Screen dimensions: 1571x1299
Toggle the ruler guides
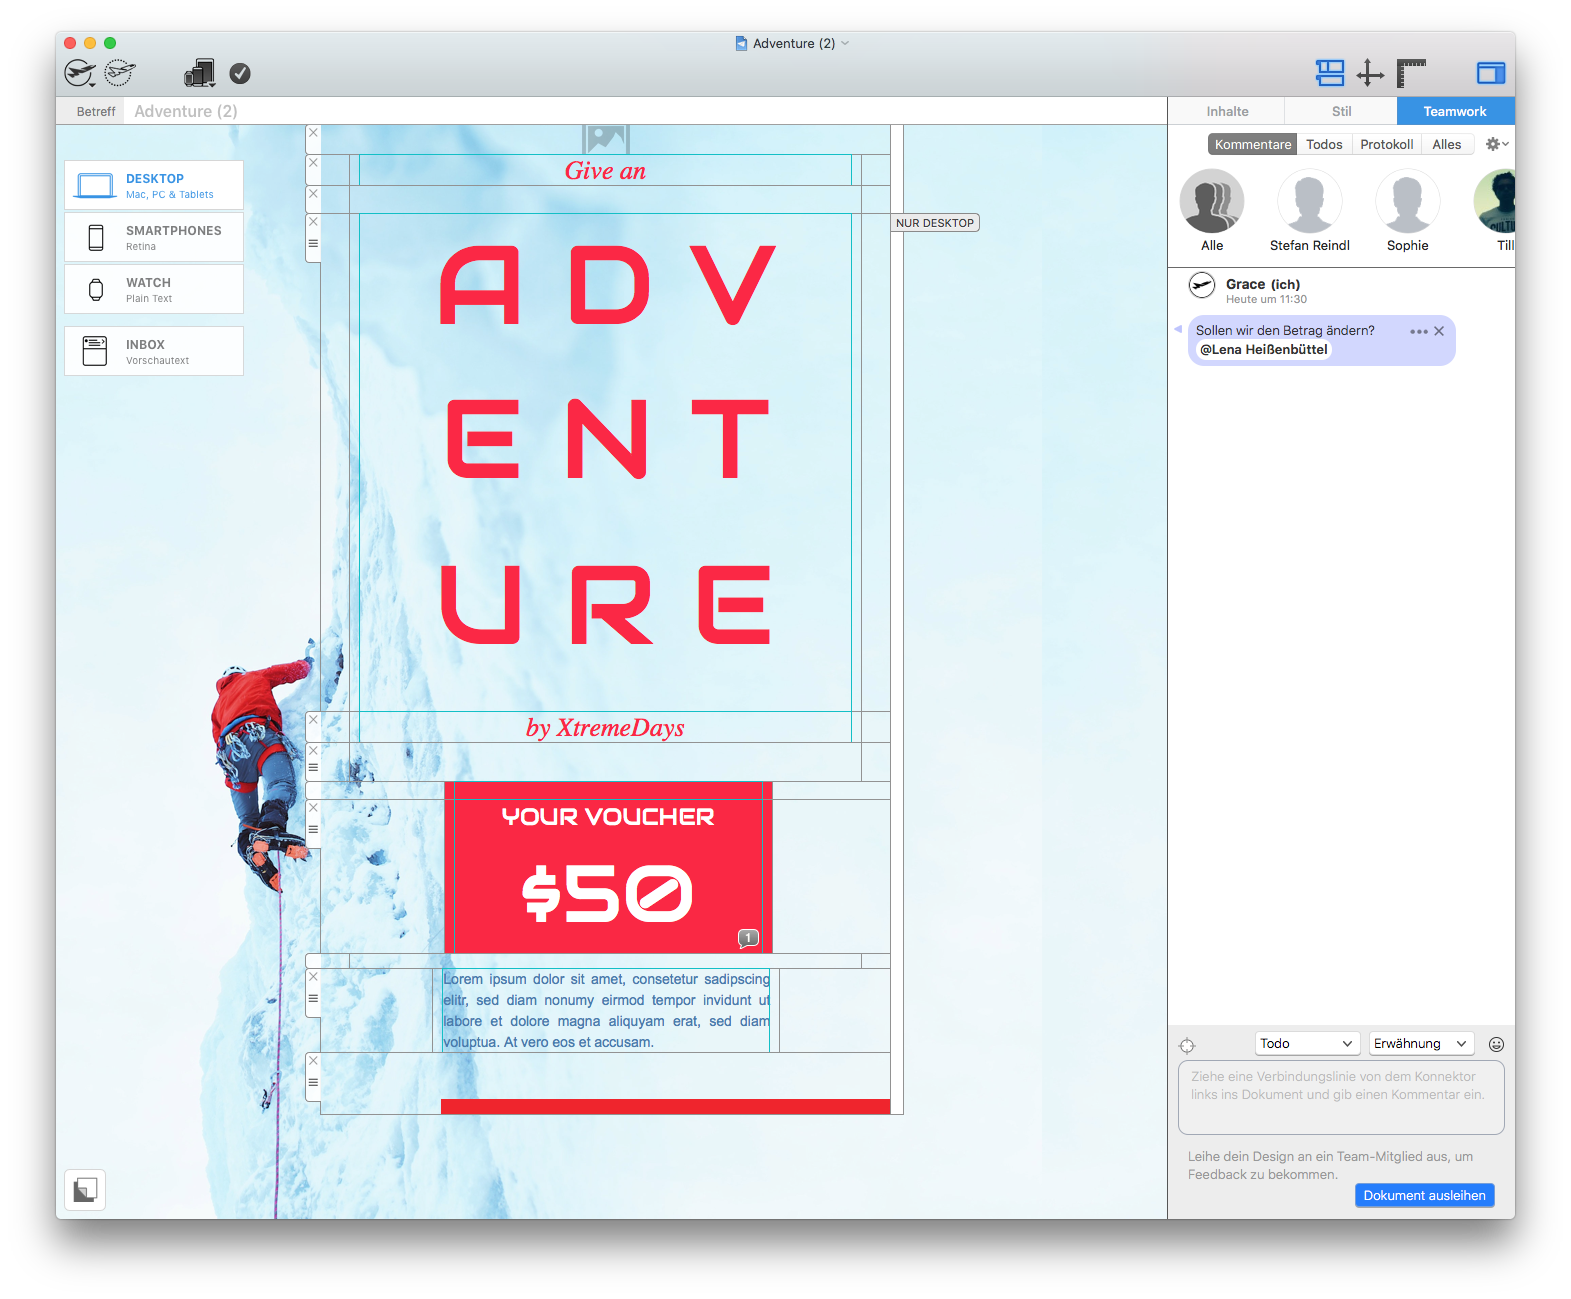(x=1411, y=73)
